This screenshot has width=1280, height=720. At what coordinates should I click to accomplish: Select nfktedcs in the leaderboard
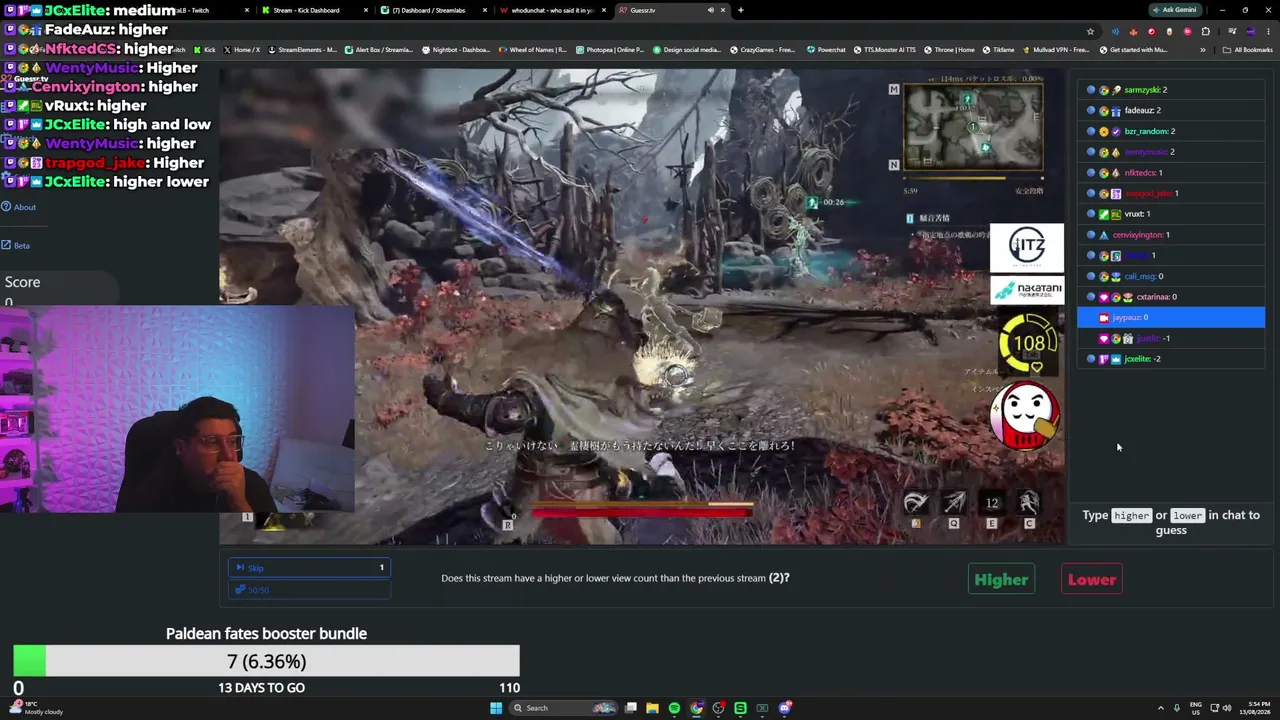pyautogui.click(x=1171, y=173)
